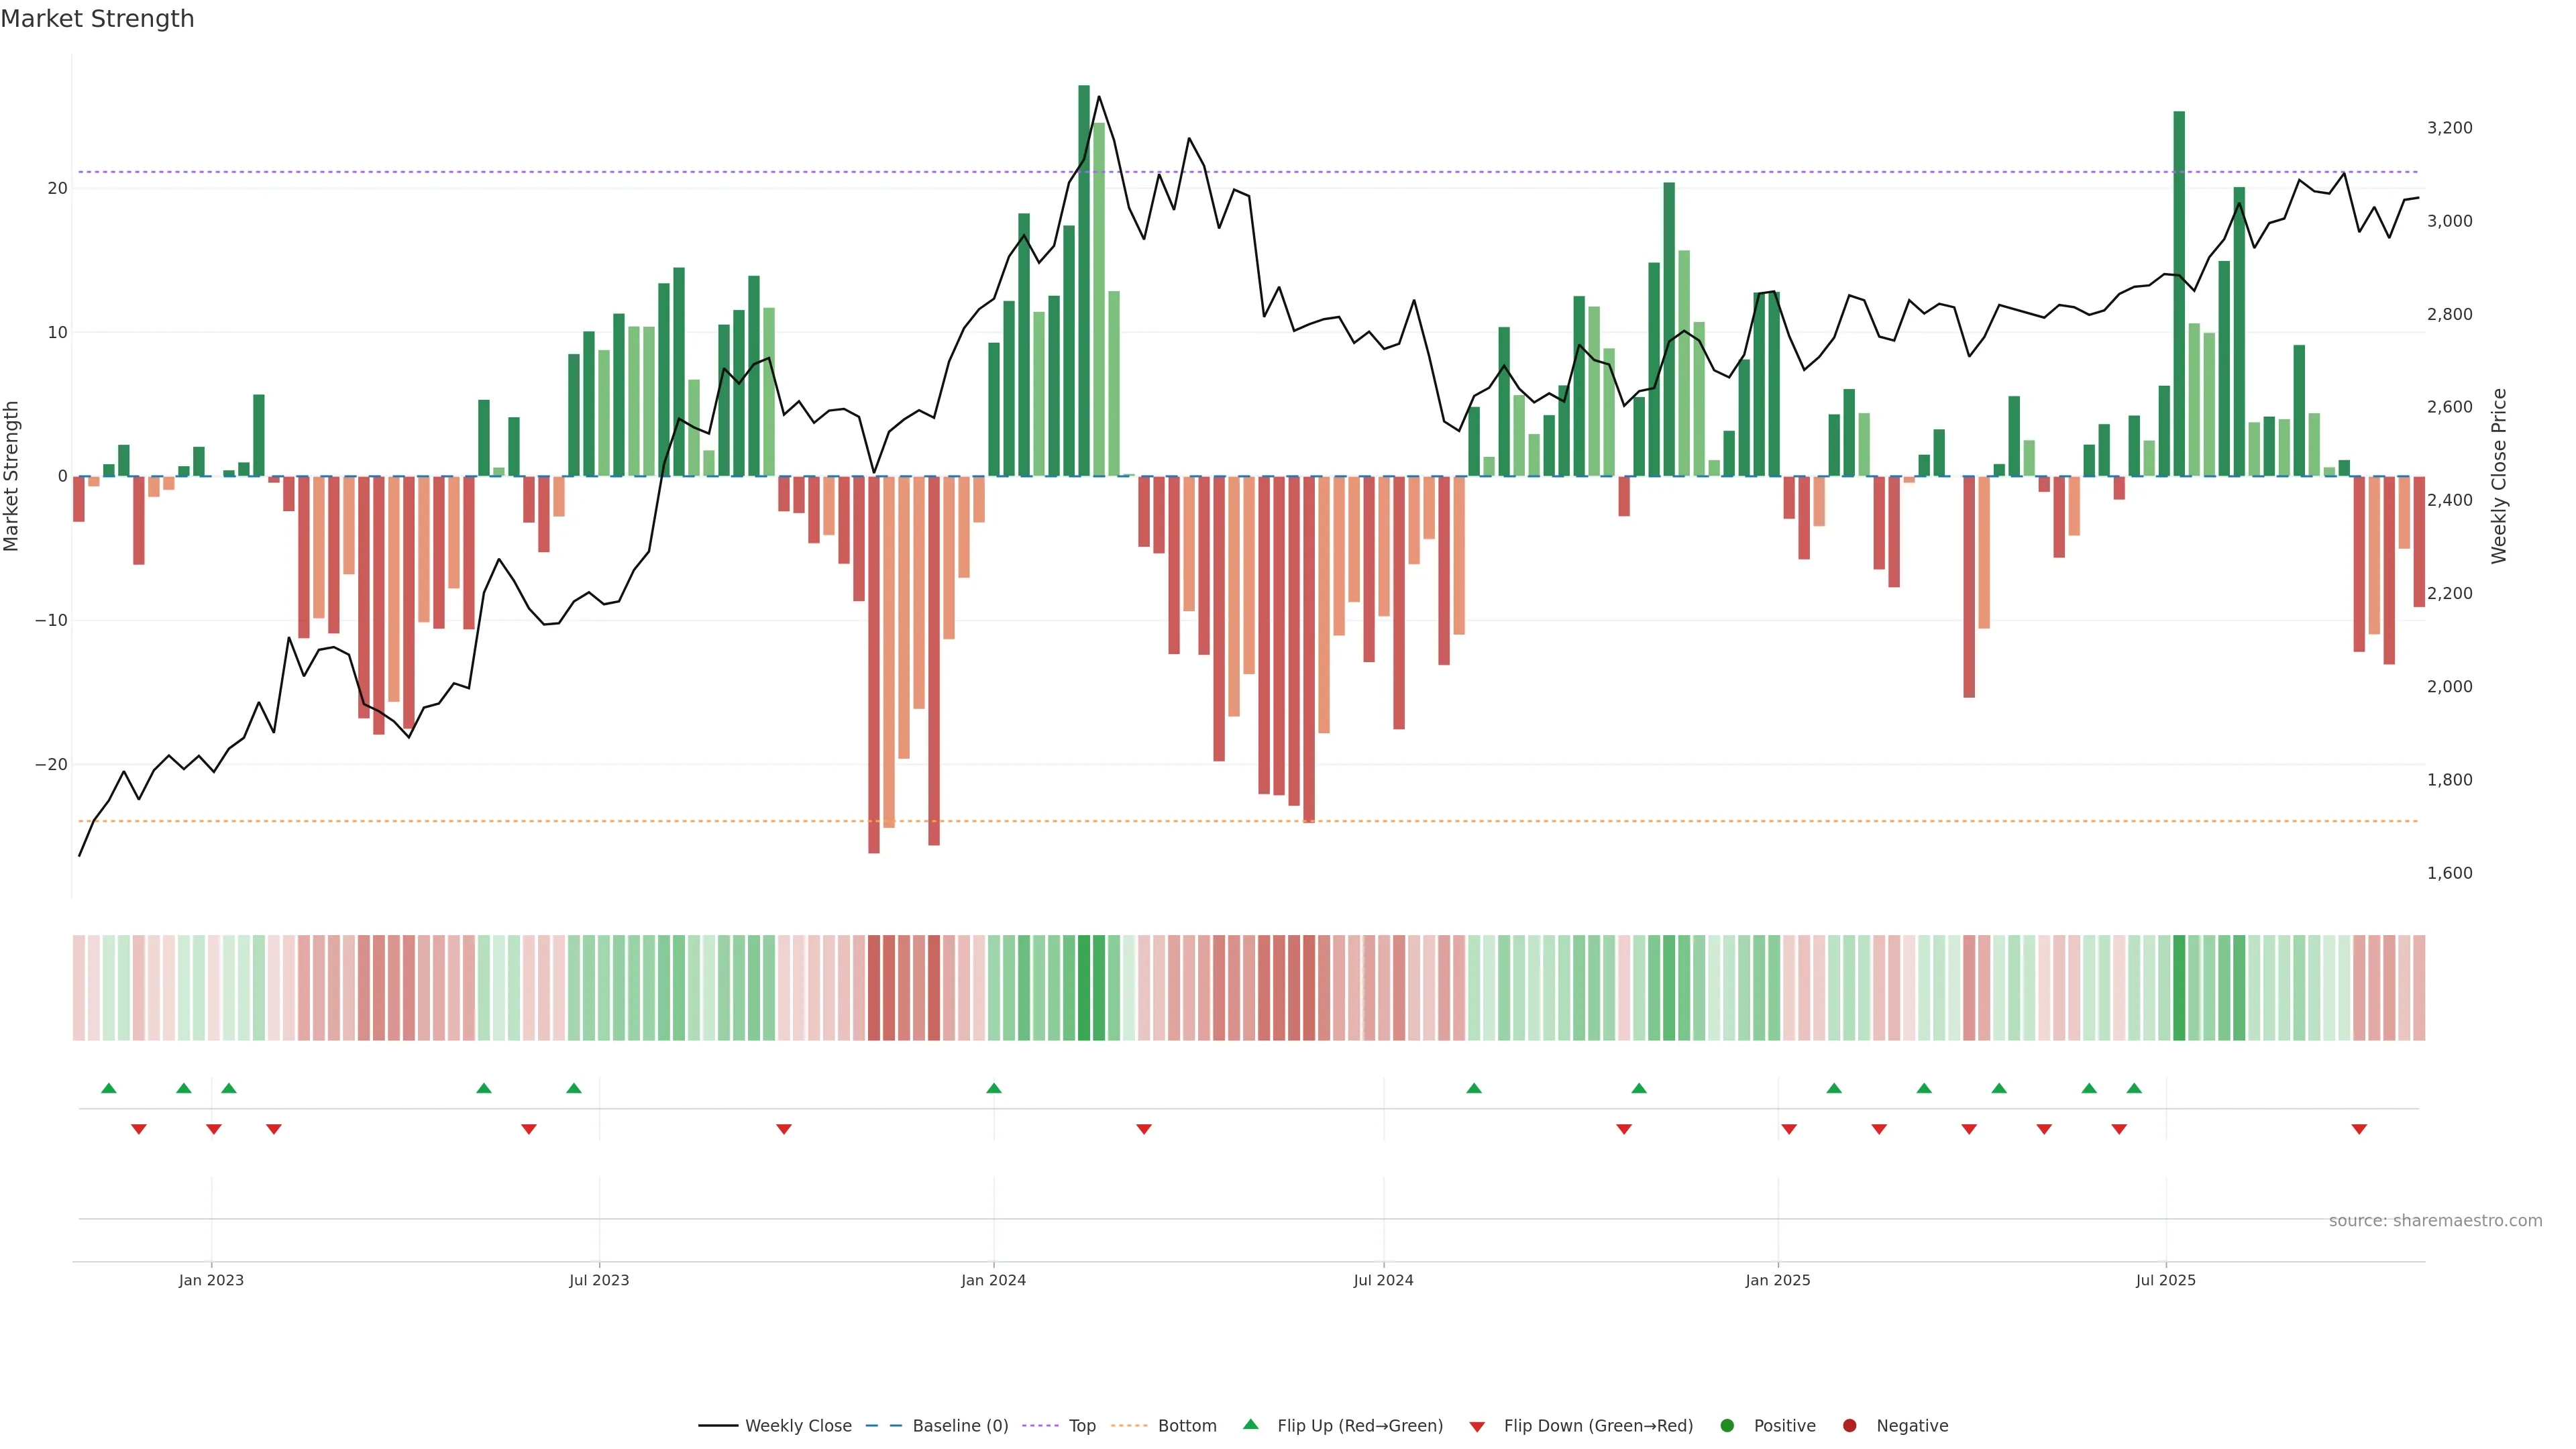Viewport: 2576px width, 1449px height.
Task: Click the black Weekly Close line sample
Action: (718, 1426)
